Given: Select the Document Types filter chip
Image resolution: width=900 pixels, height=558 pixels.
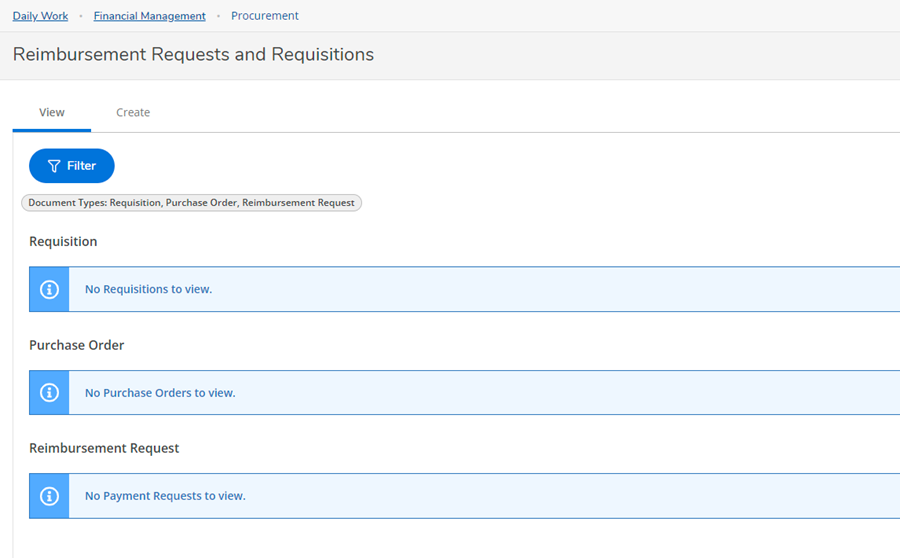Looking at the screenshot, I should 191,203.
